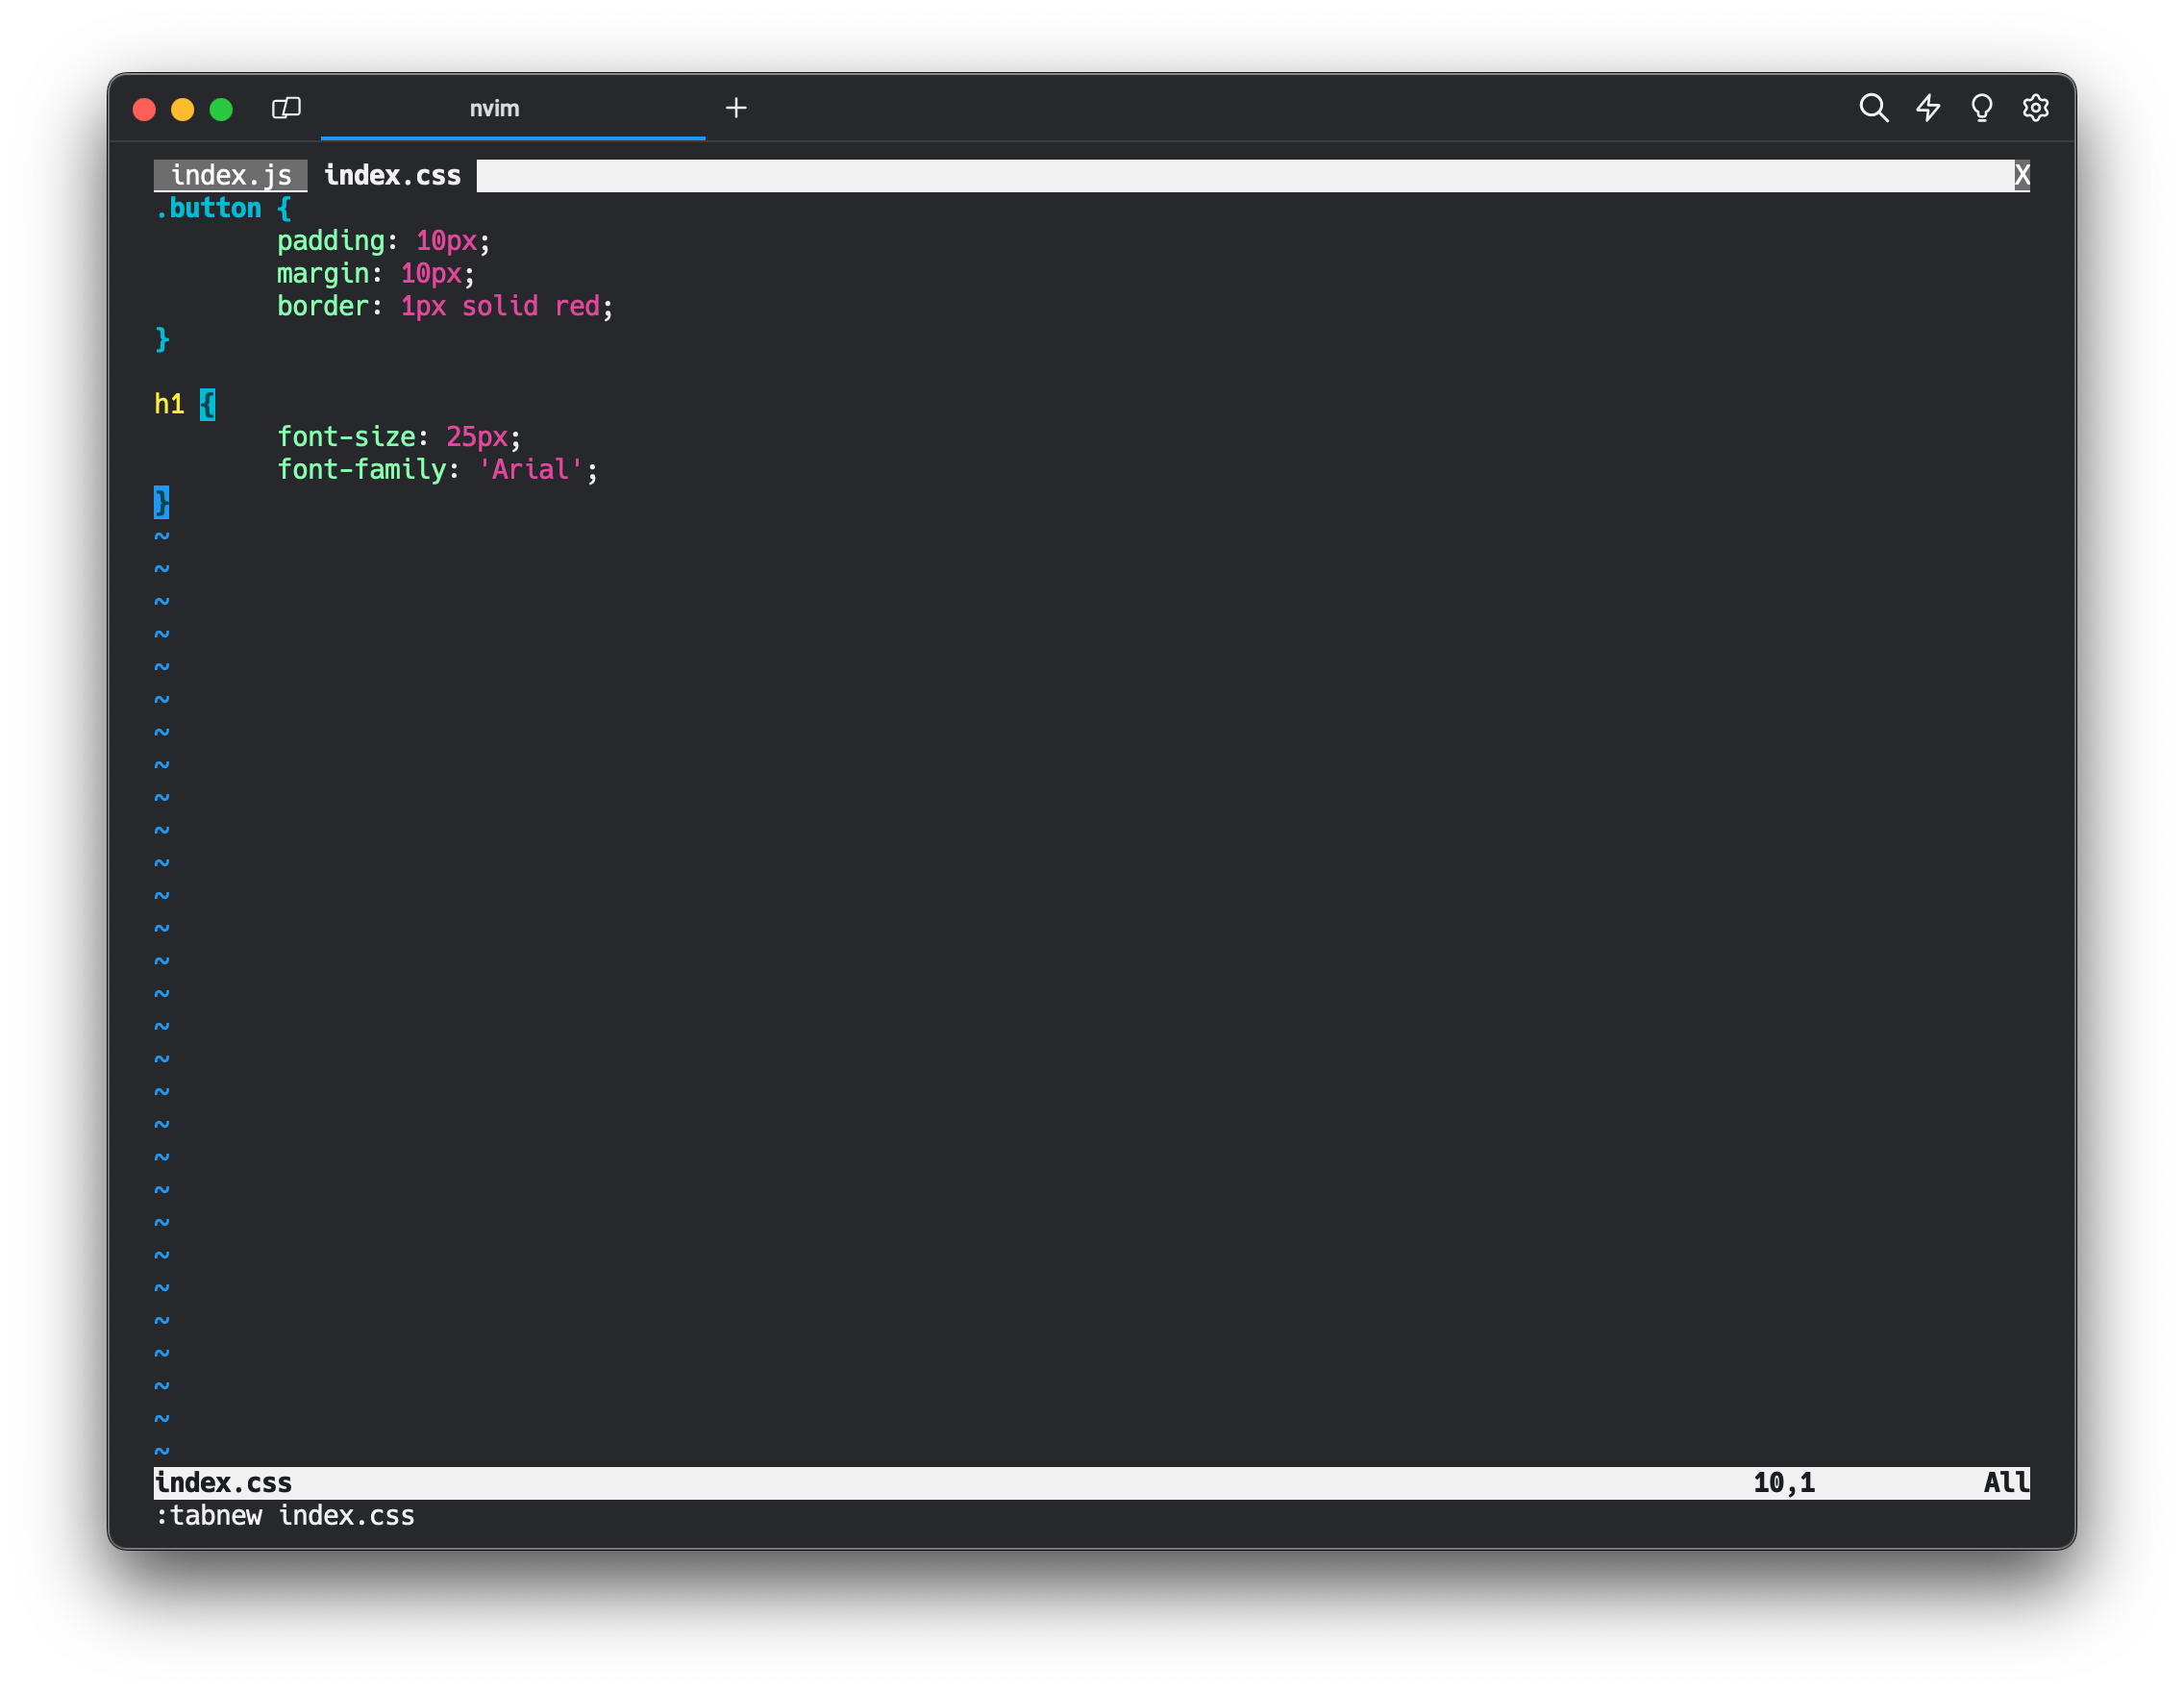Click the highlighted opening brace after h1

(x=207, y=404)
